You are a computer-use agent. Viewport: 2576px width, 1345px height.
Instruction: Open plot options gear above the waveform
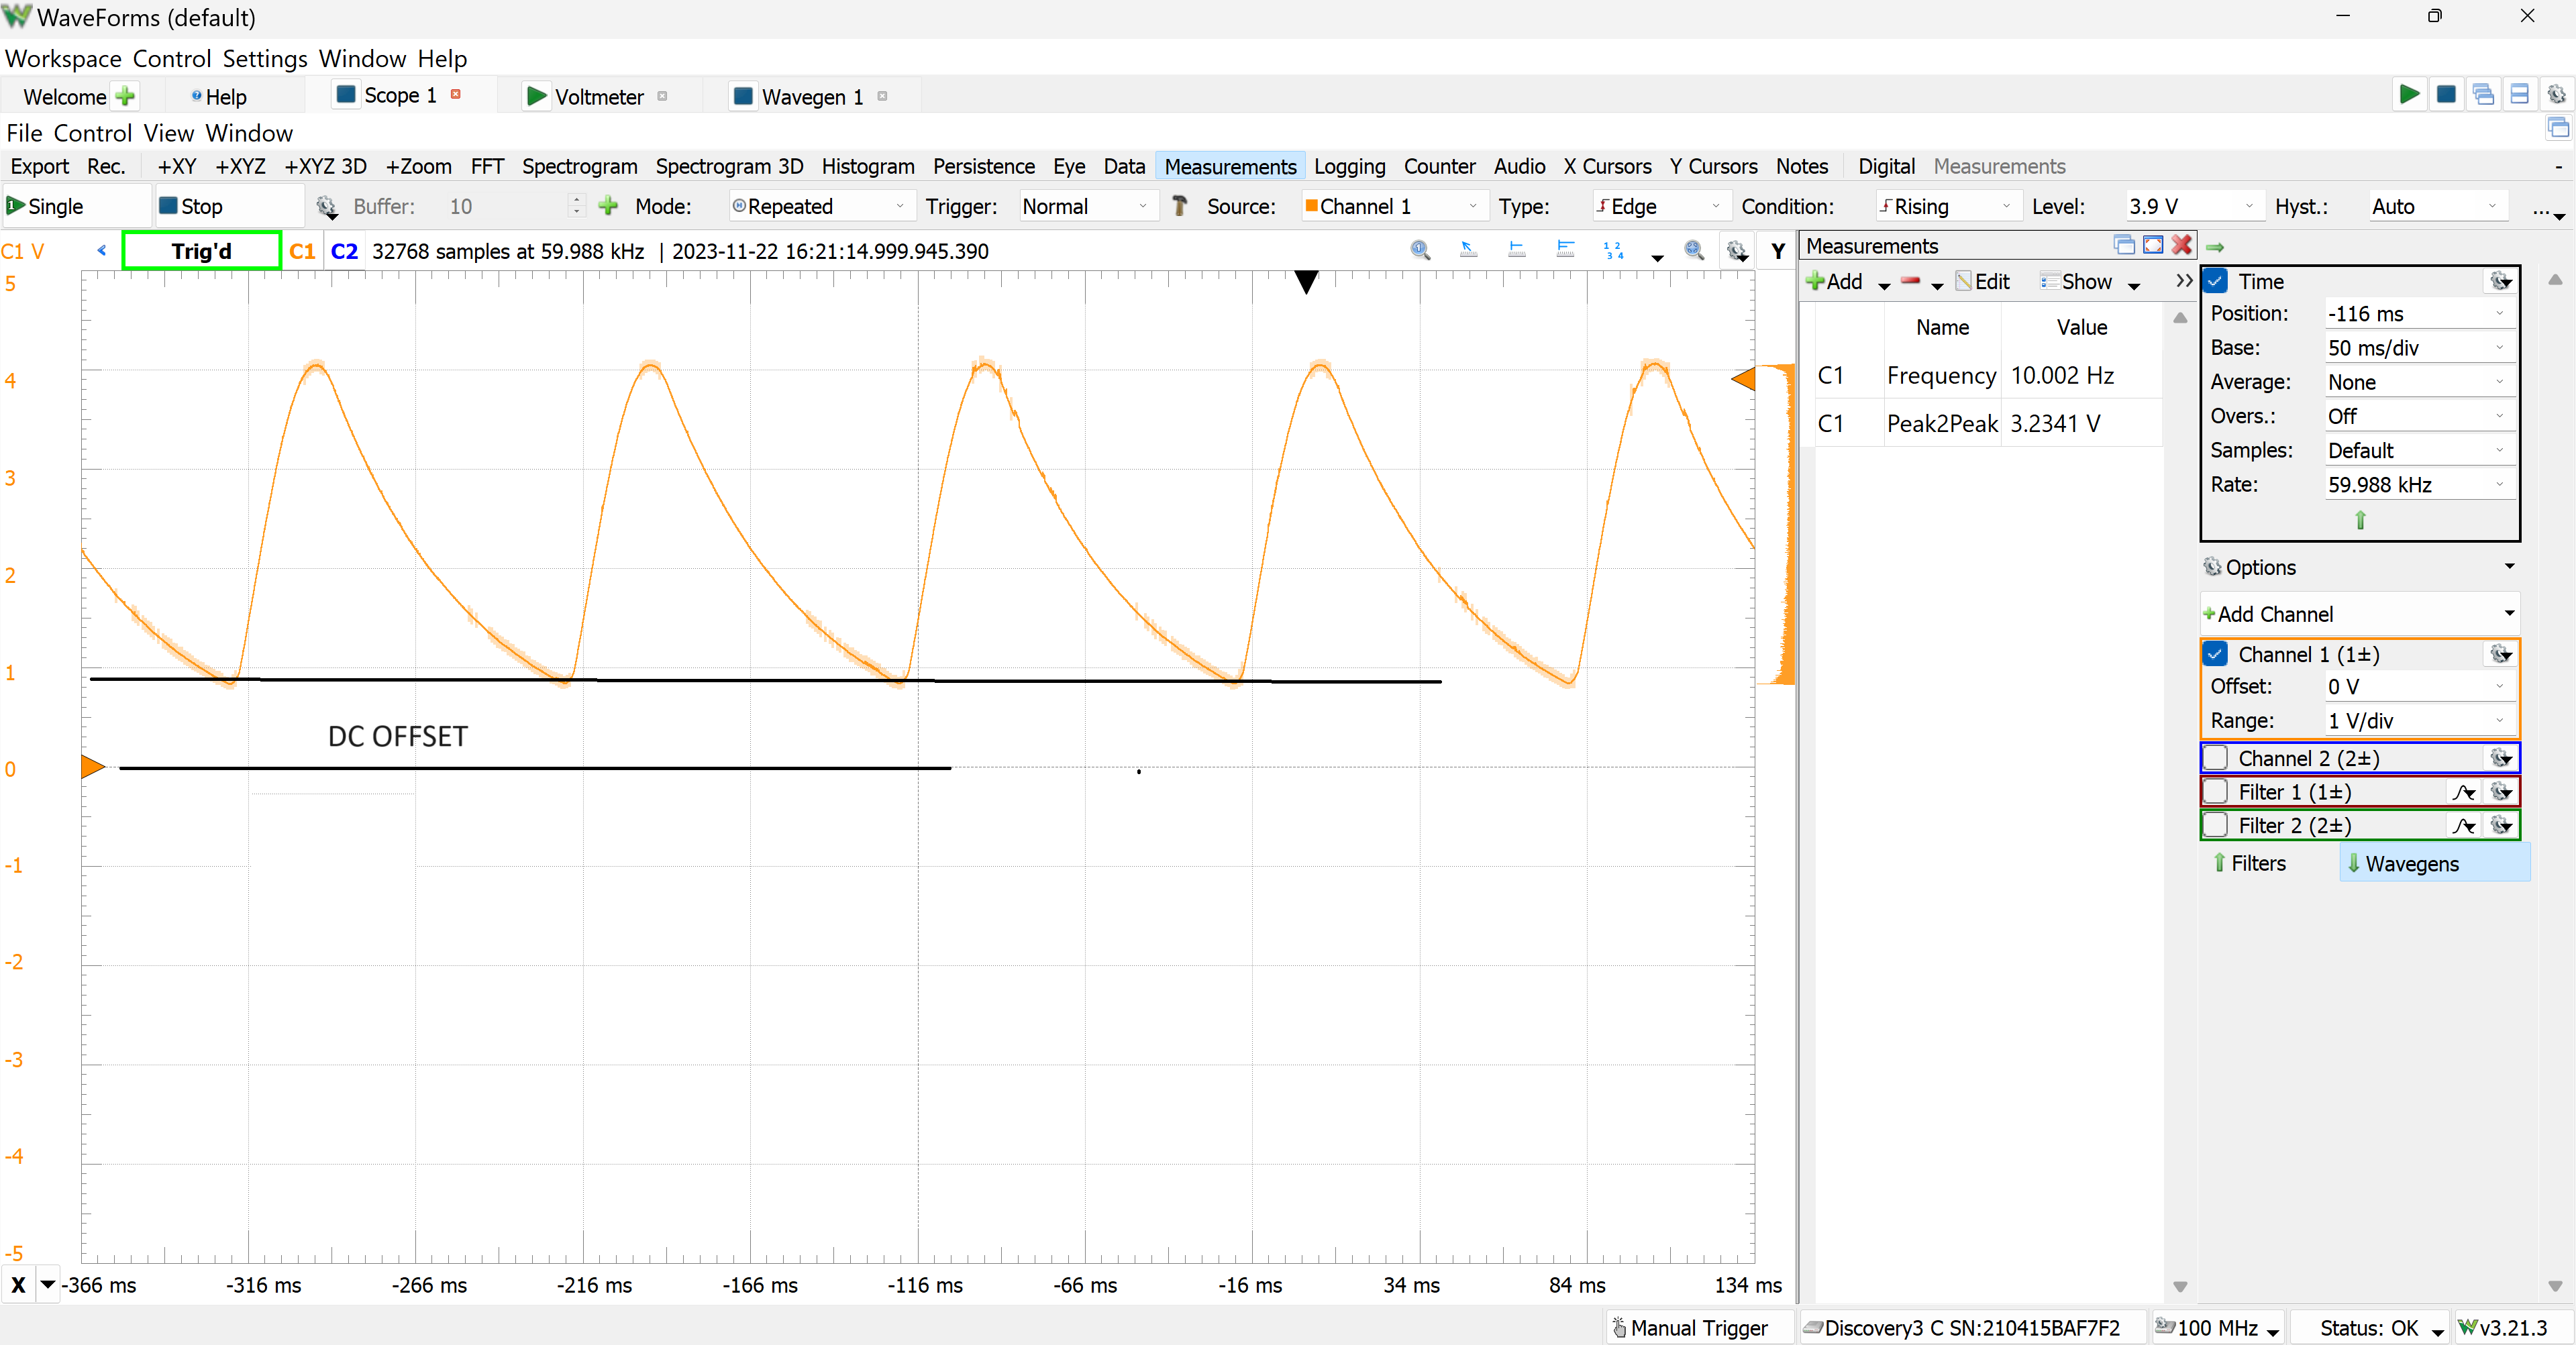1738,251
